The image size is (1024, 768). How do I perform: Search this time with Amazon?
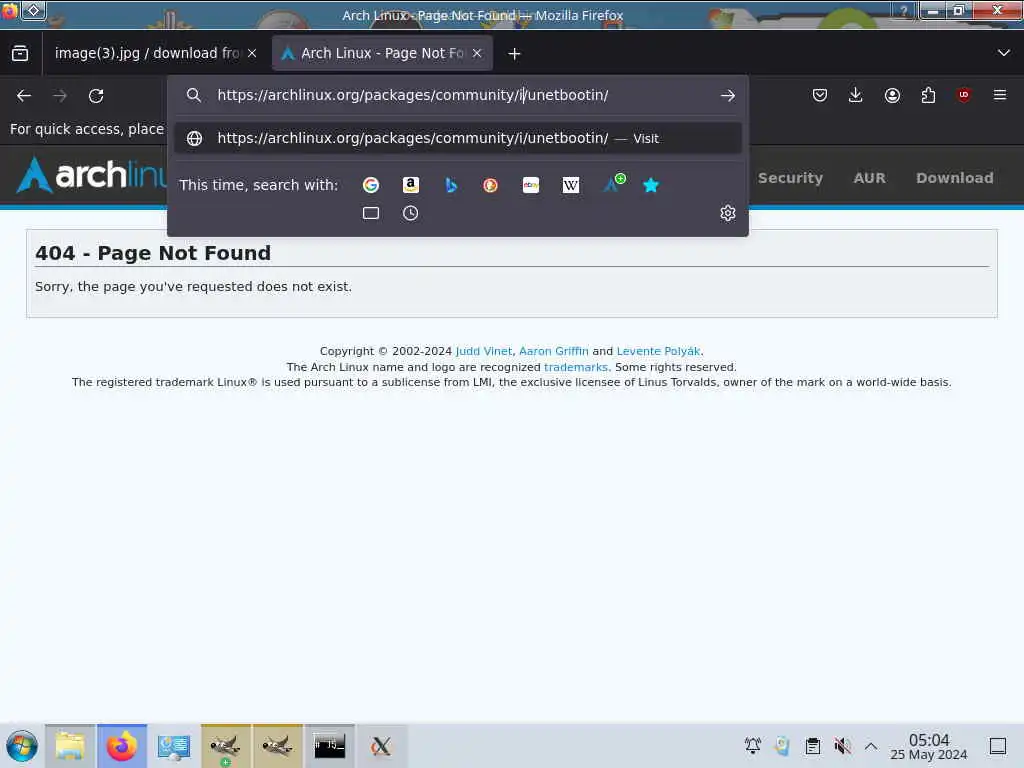(x=411, y=185)
